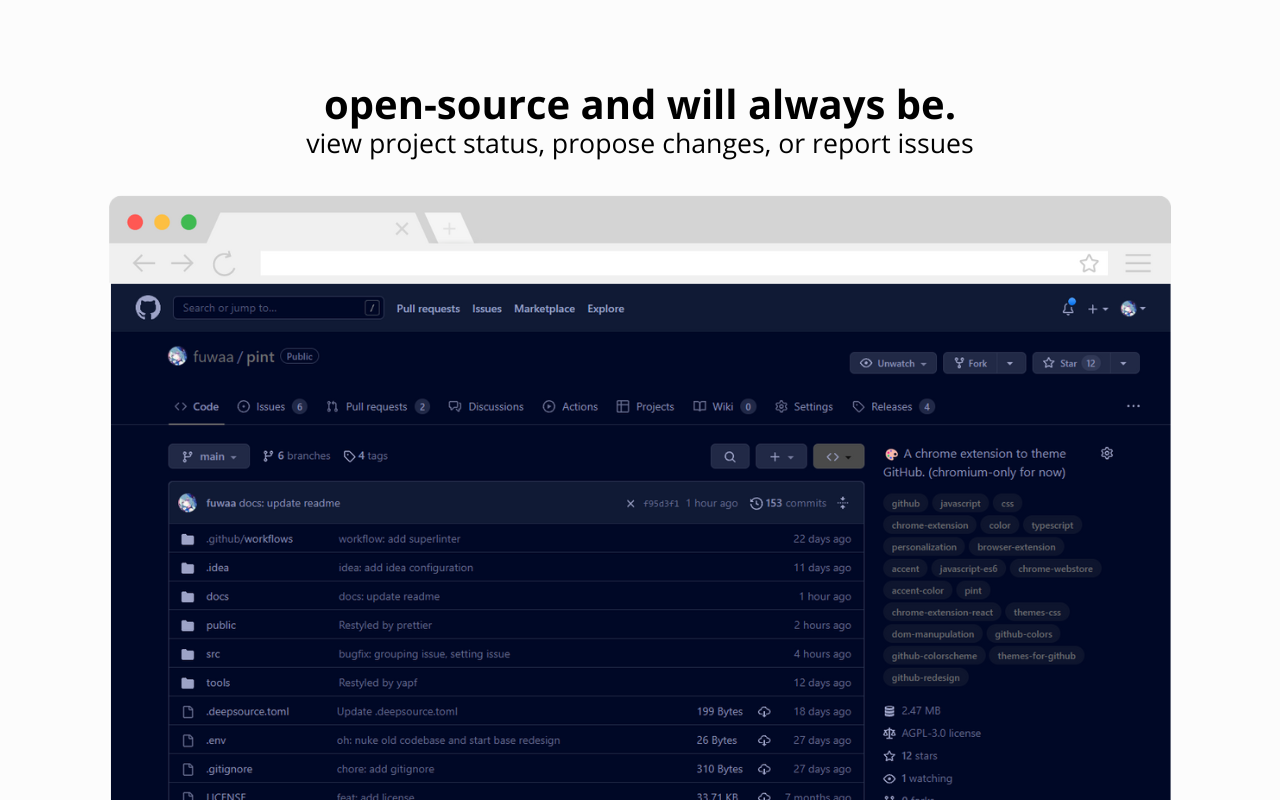Image resolution: width=1280 pixels, height=800 pixels.
Task: Open the public folder
Action: click(x=221, y=626)
